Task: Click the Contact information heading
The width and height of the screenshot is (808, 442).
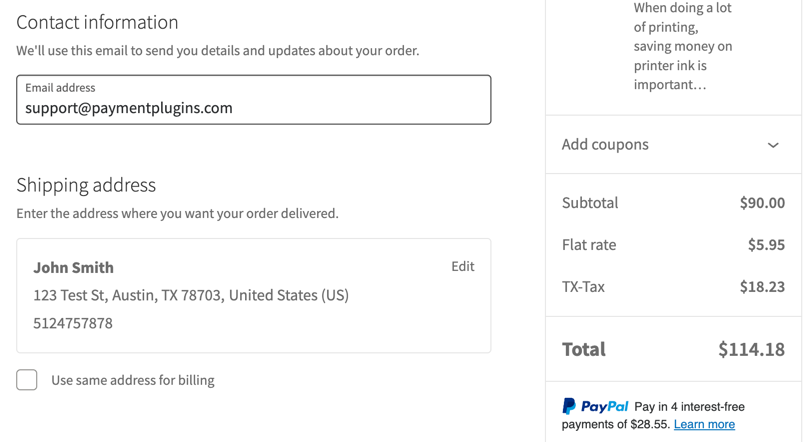Action: [97, 22]
